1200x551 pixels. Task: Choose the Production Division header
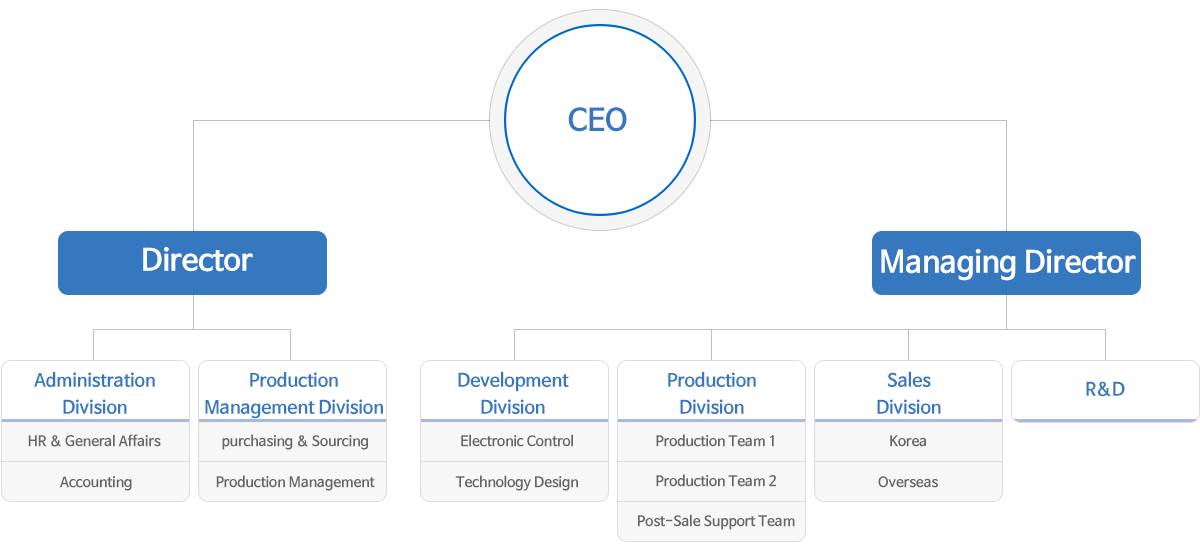click(711, 392)
